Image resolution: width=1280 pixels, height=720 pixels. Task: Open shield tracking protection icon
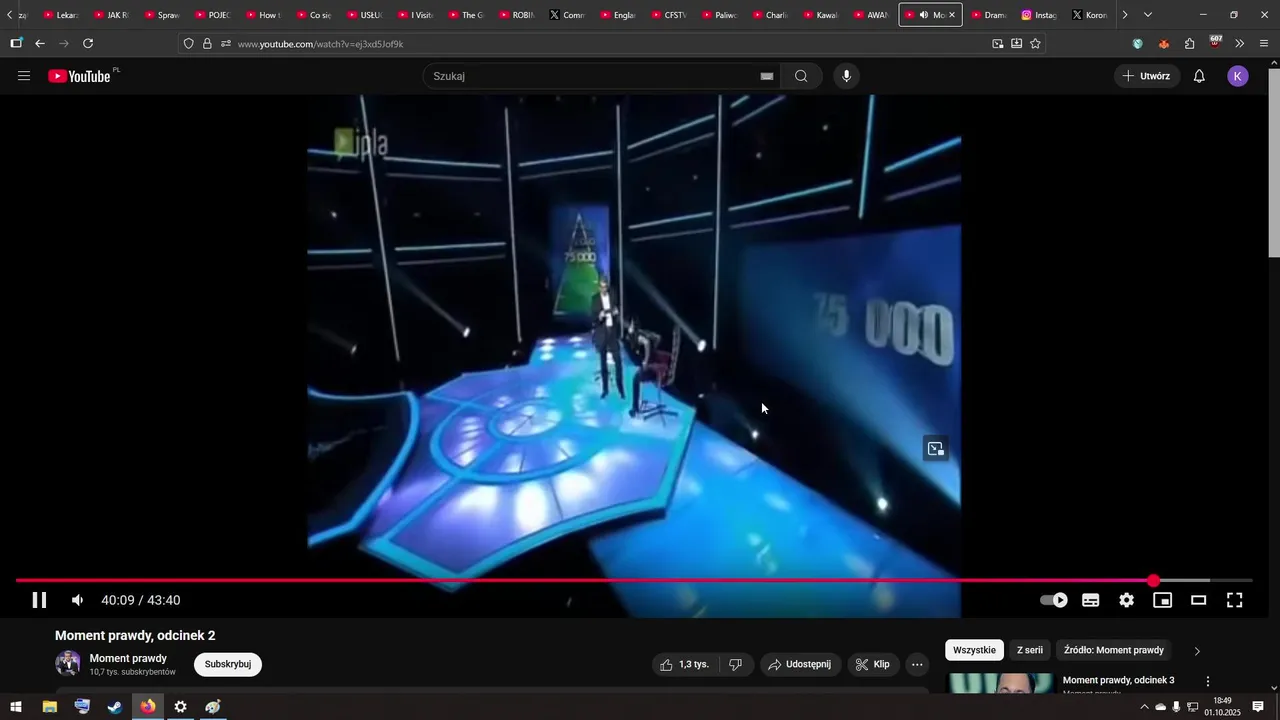(x=189, y=44)
